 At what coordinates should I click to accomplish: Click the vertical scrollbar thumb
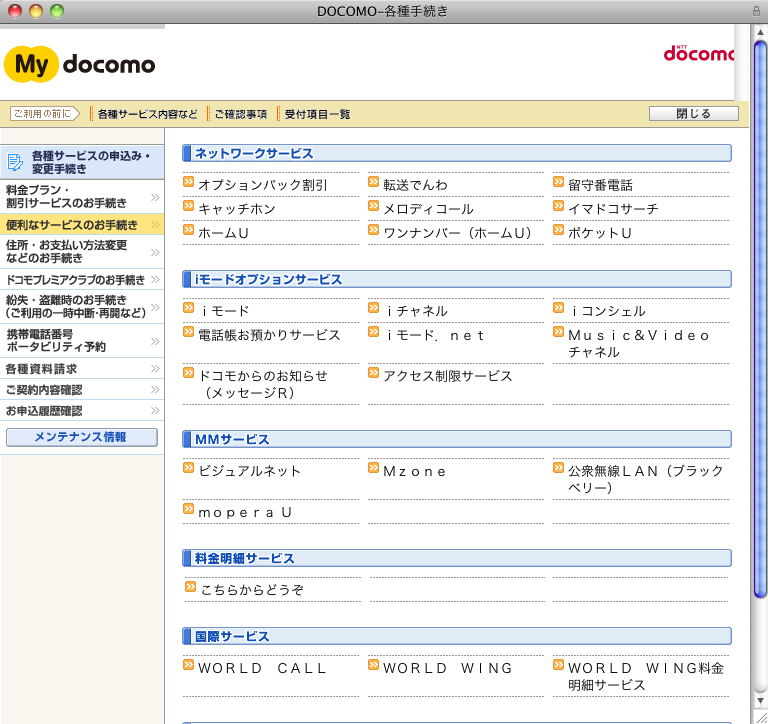click(x=760, y=319)
